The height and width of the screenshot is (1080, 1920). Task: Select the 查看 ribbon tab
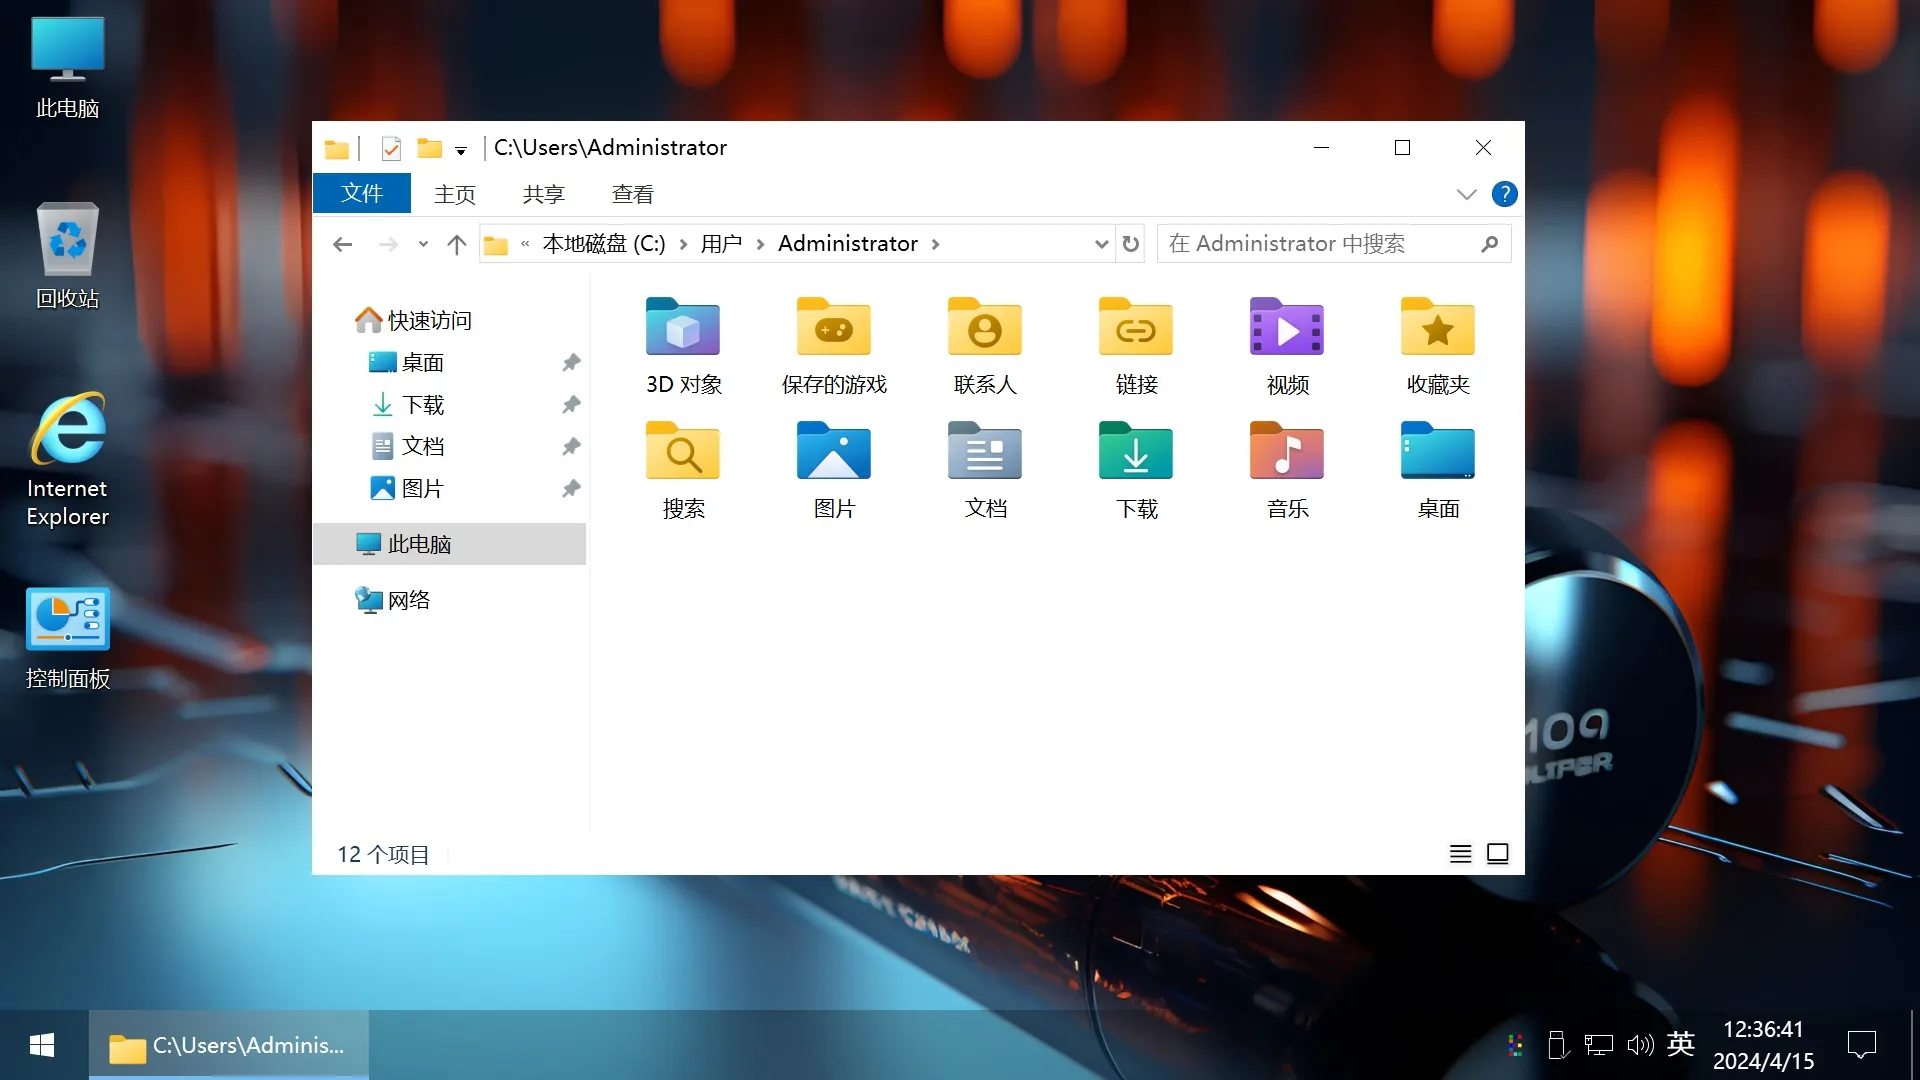coord(632,194)
